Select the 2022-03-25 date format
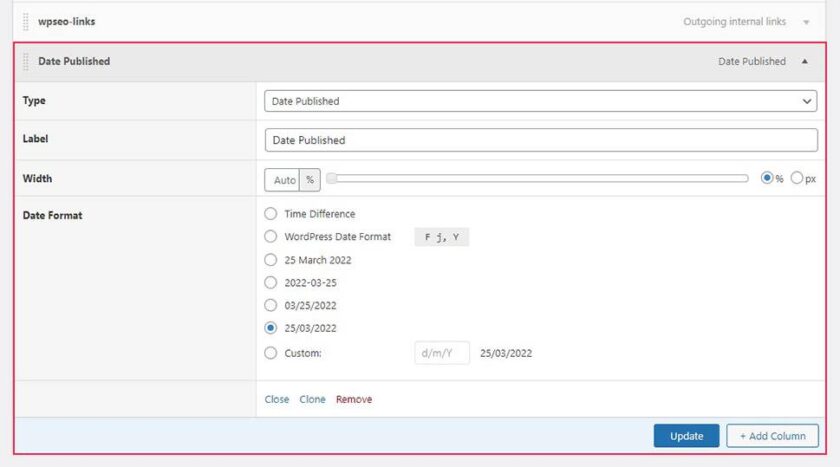 [271, 283]
